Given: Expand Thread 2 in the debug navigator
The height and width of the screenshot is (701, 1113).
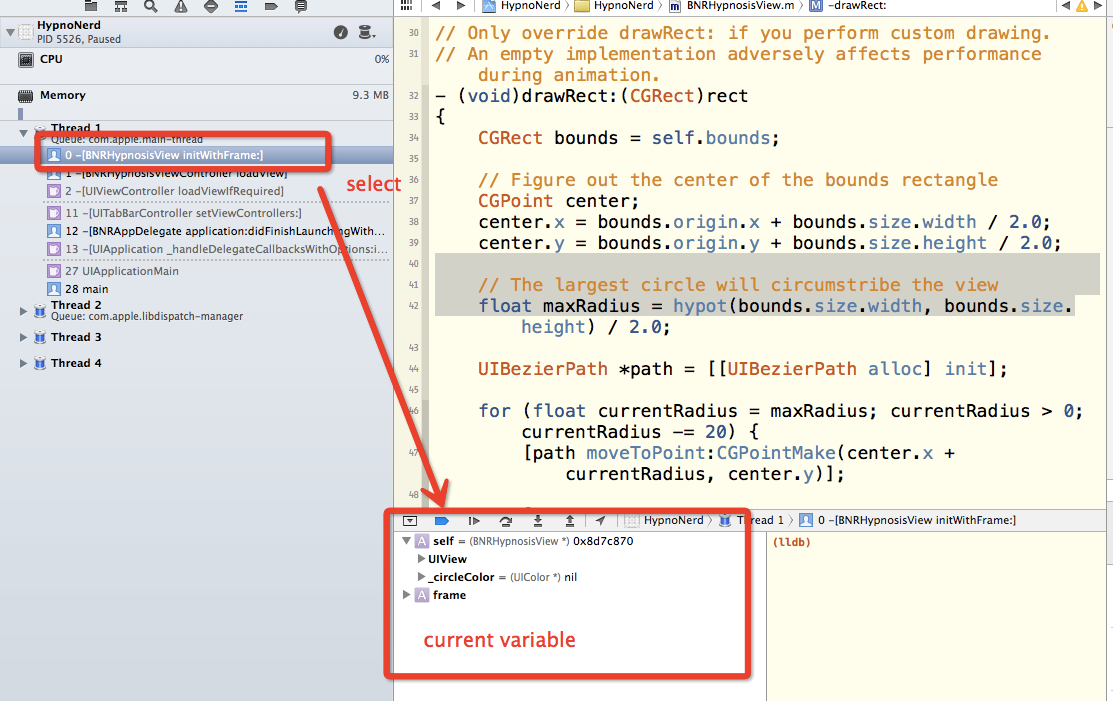Looking at the screenshot, I should coord(23,311).
